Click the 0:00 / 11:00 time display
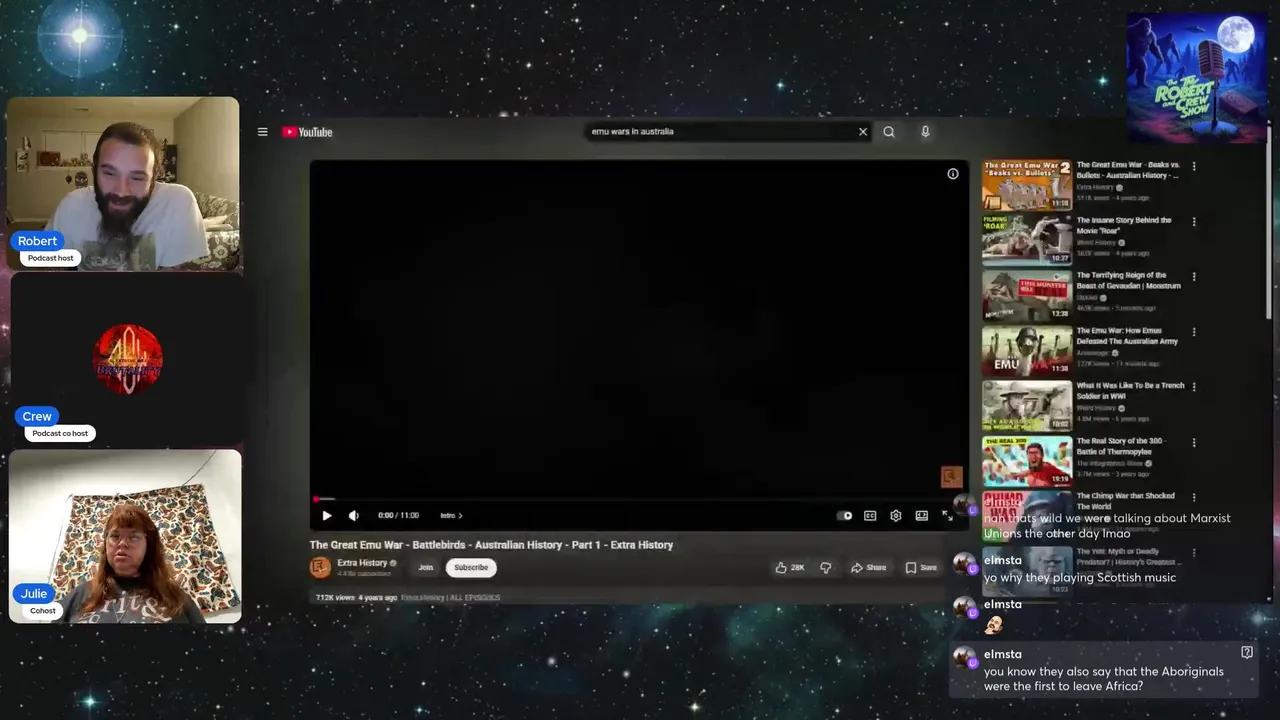The image size is (1280, 720). coord(398,516)
